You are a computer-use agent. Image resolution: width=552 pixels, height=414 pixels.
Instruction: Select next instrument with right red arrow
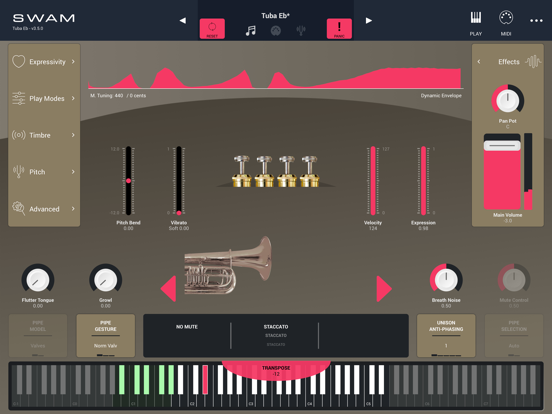pyautogui.click(x=384, y=289)
